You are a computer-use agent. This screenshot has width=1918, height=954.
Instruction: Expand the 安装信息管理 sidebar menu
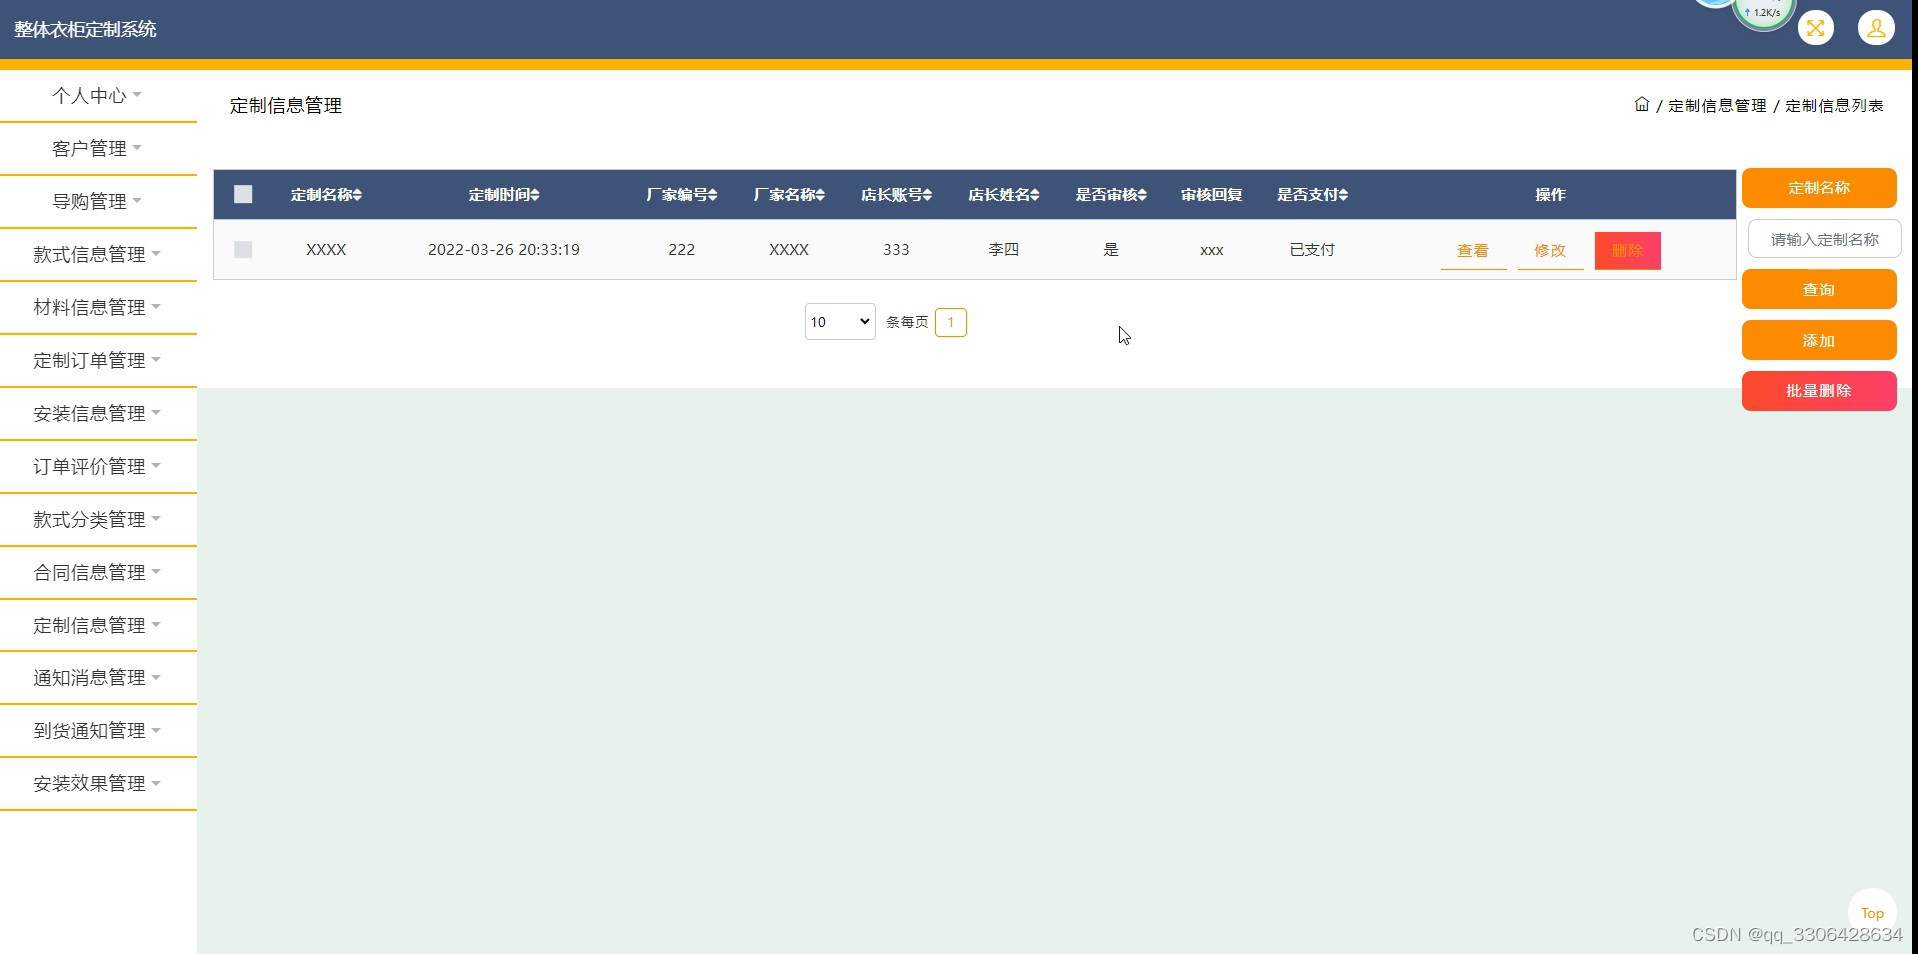pyautogui.click(x=98, y=413)
